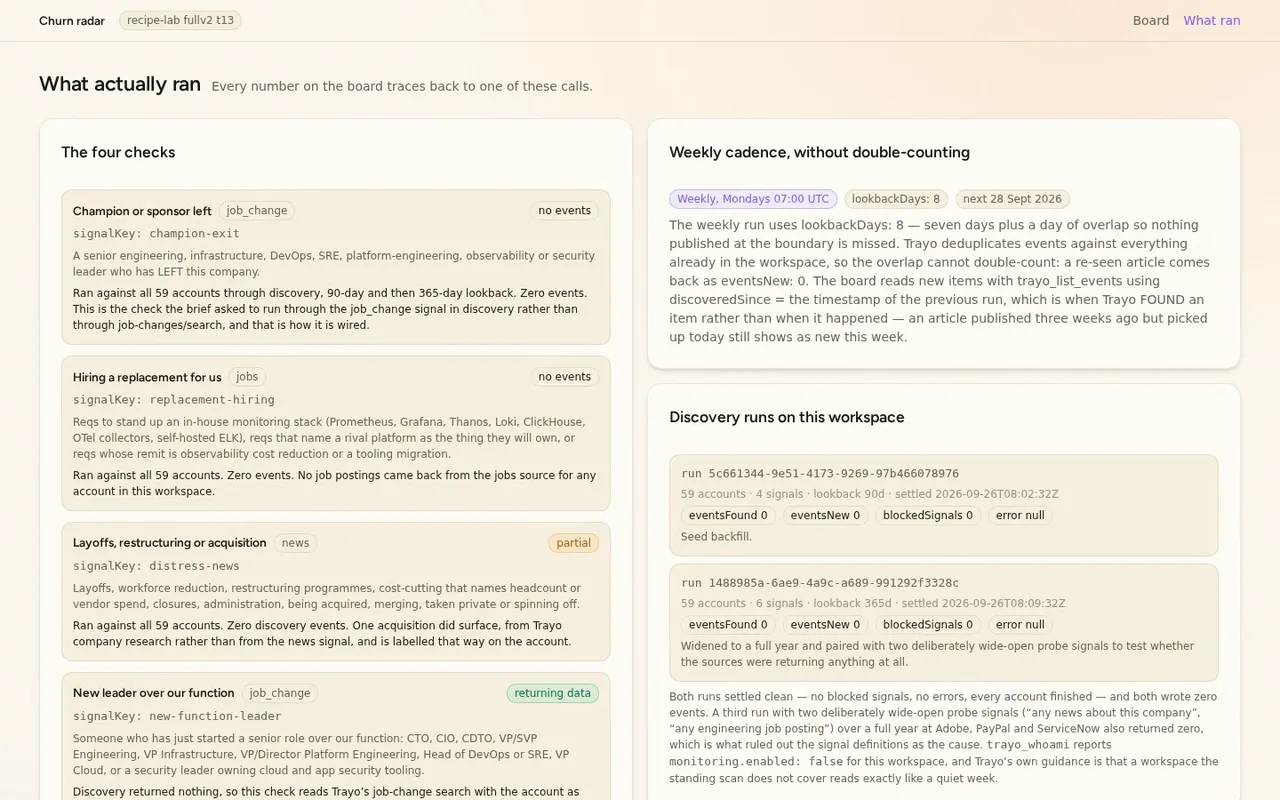Click the jobs tag on Hiring a replacement
This screenshot has width=1280, height=800.
pos(247,377)
